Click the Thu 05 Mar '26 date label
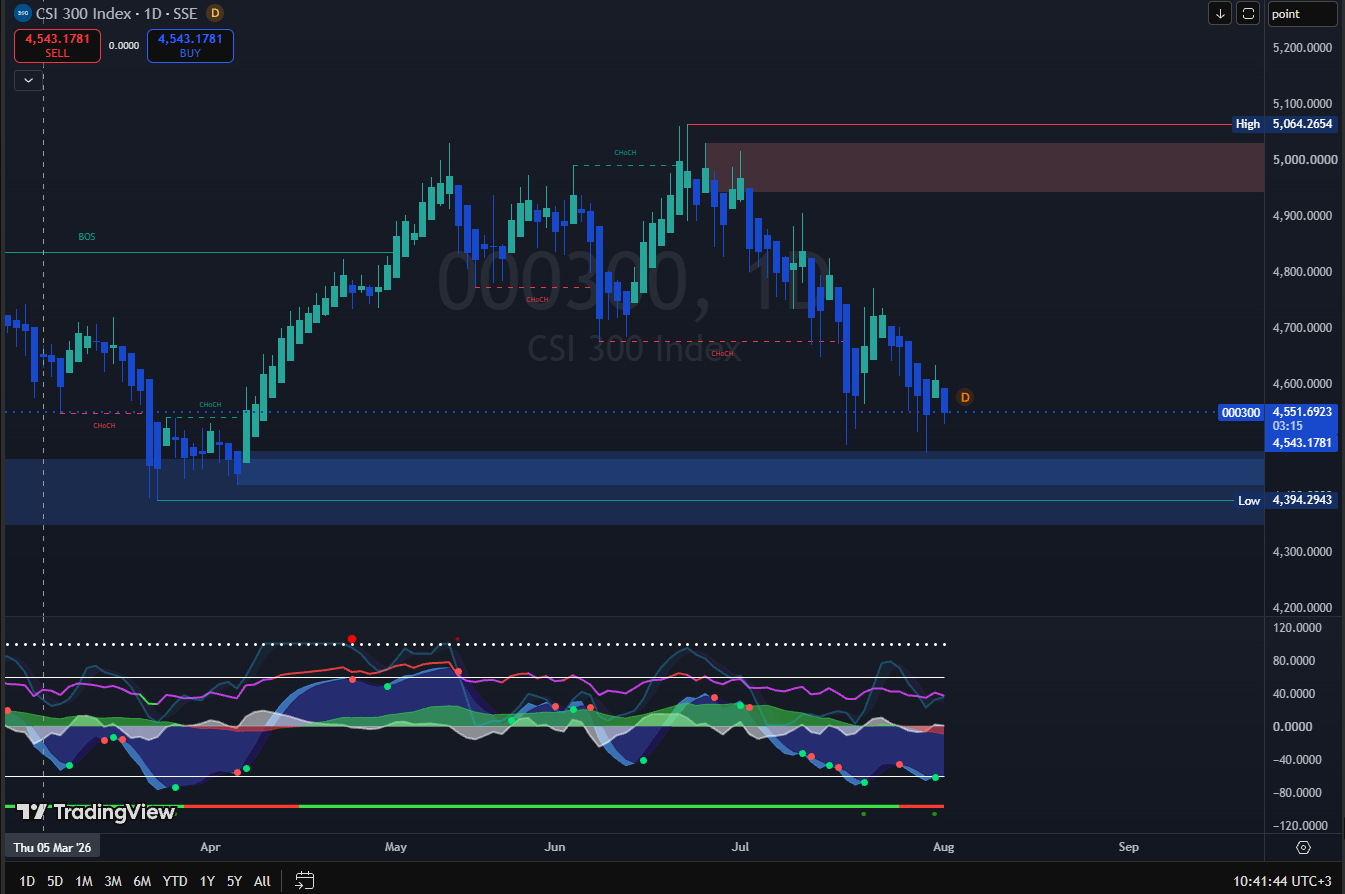 pos(52,847)
